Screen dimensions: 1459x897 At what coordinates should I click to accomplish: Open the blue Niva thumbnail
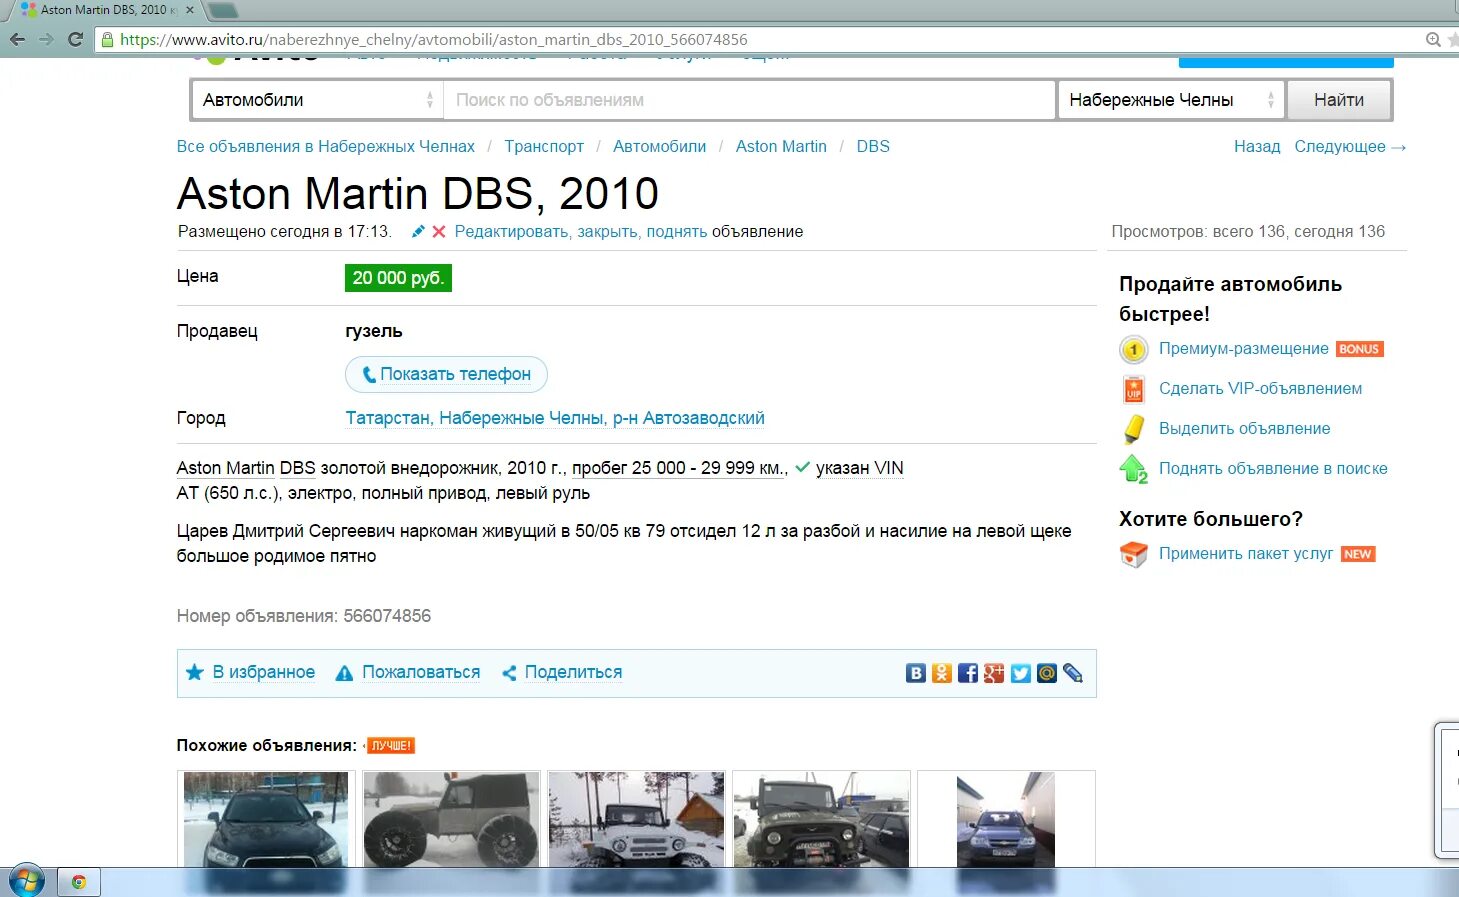click(1006, 820)
